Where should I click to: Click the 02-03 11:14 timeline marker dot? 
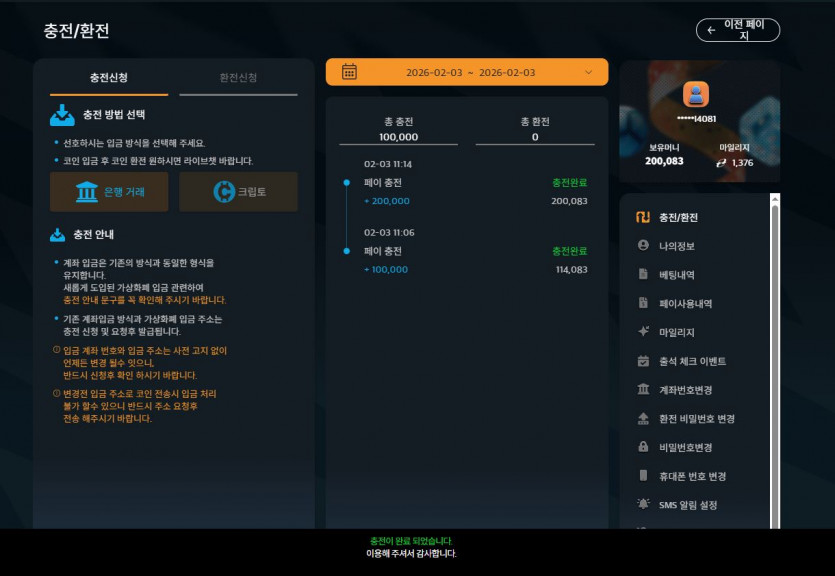click(x=347, y=183)
